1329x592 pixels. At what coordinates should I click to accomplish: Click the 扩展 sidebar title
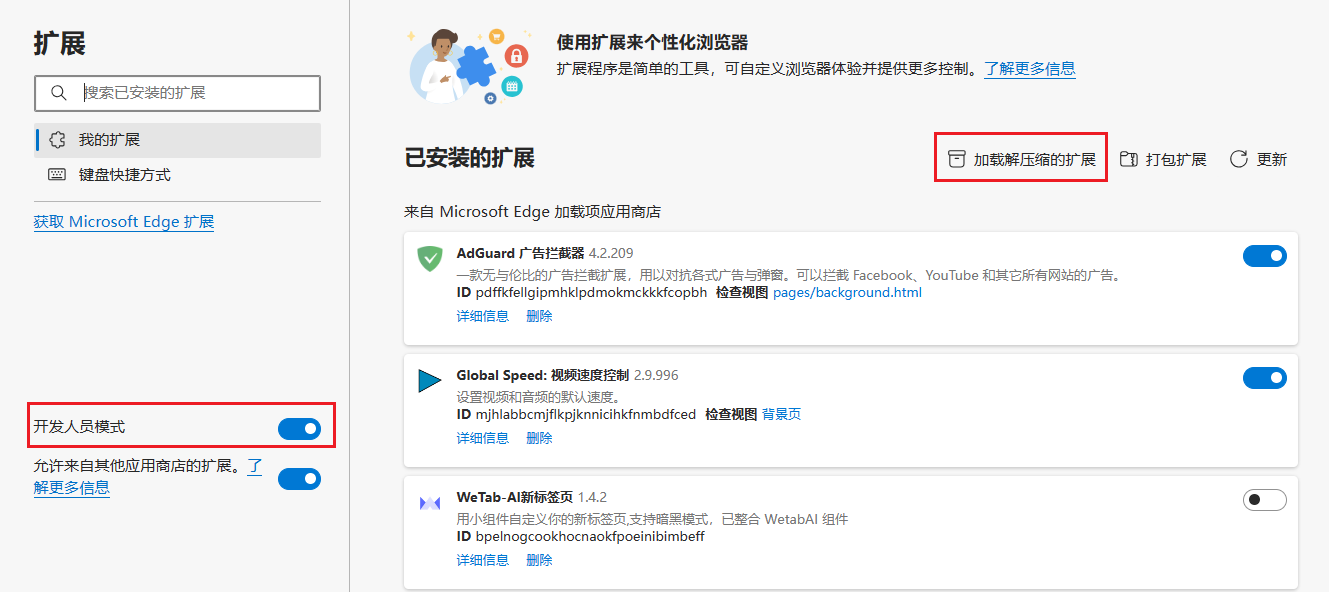[x=60, y=43]
